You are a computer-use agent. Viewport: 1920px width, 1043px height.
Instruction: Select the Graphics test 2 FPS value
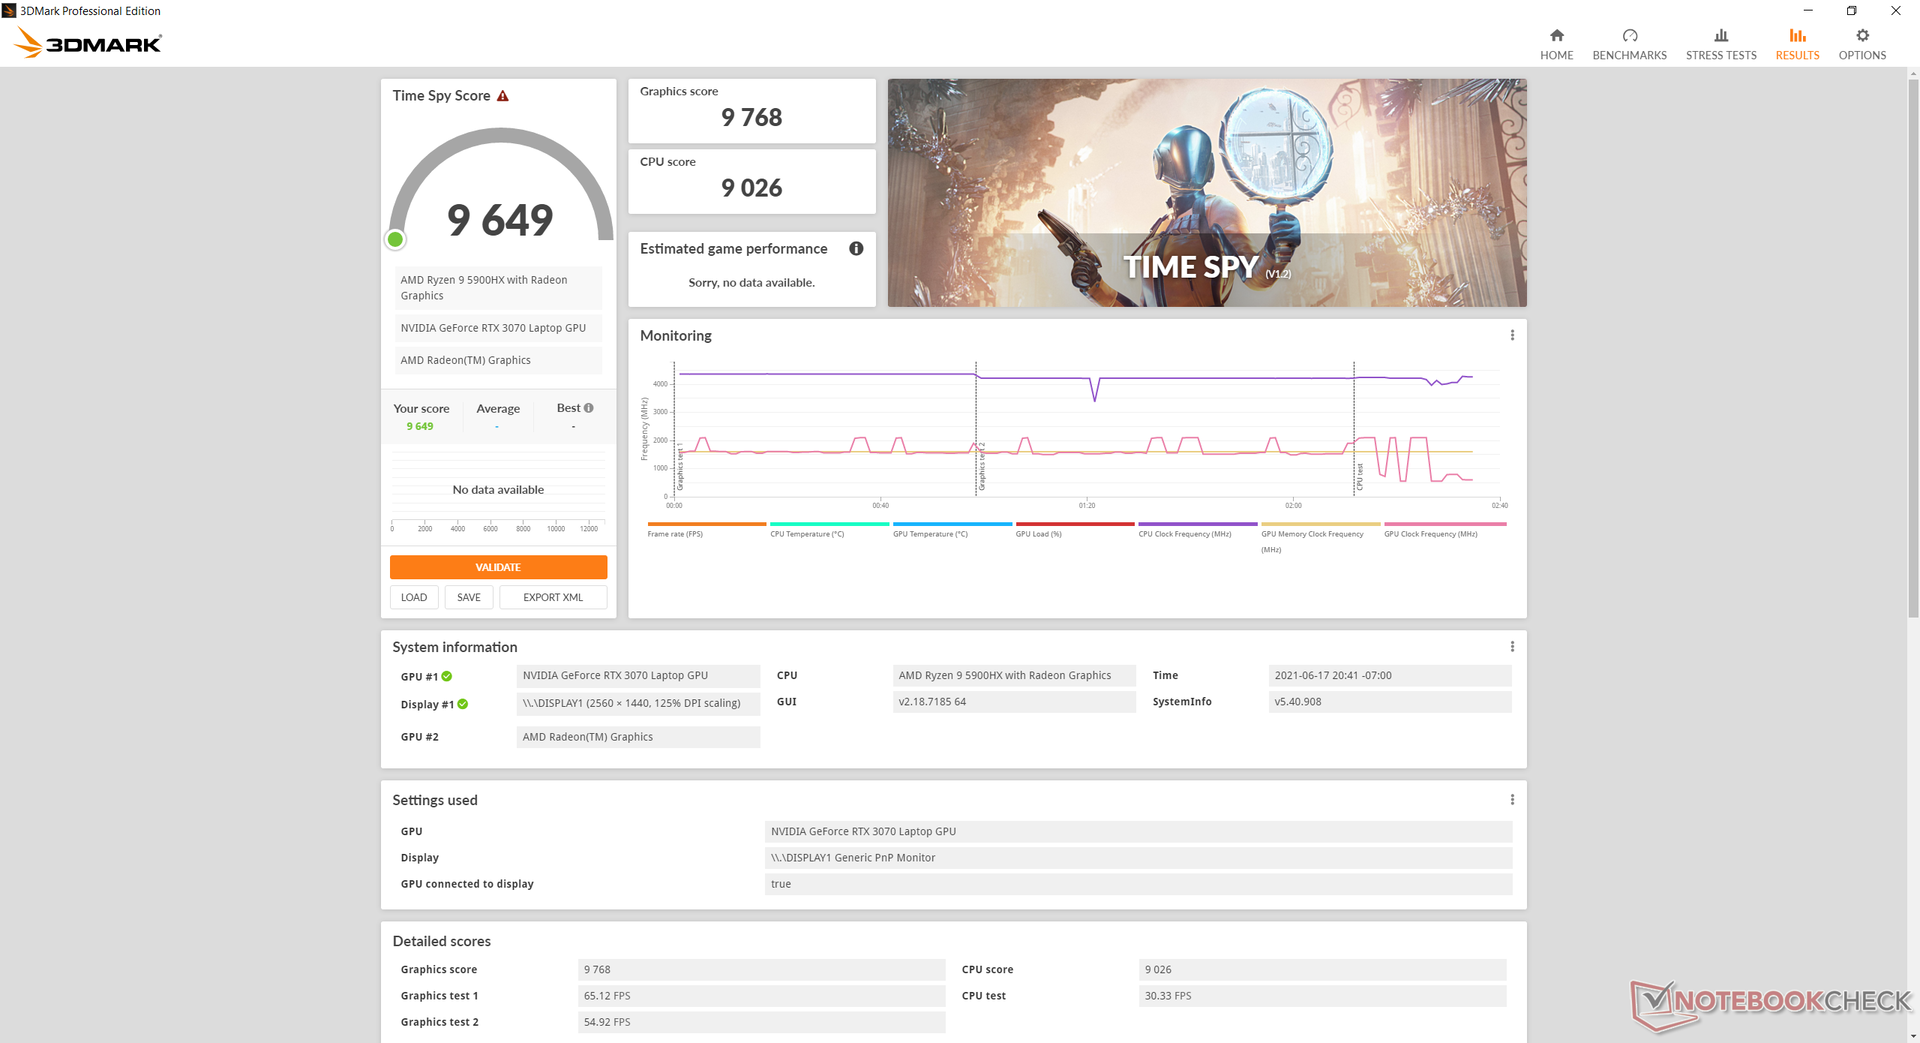tap(761, 1022)
